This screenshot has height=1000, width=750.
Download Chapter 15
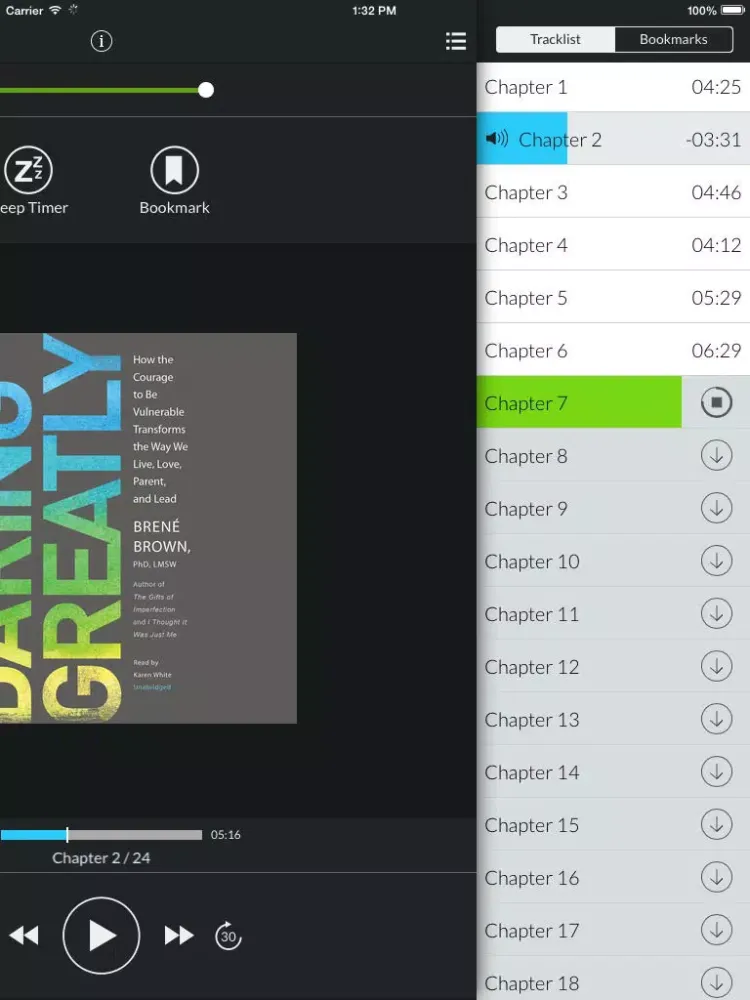coord(716,825)
